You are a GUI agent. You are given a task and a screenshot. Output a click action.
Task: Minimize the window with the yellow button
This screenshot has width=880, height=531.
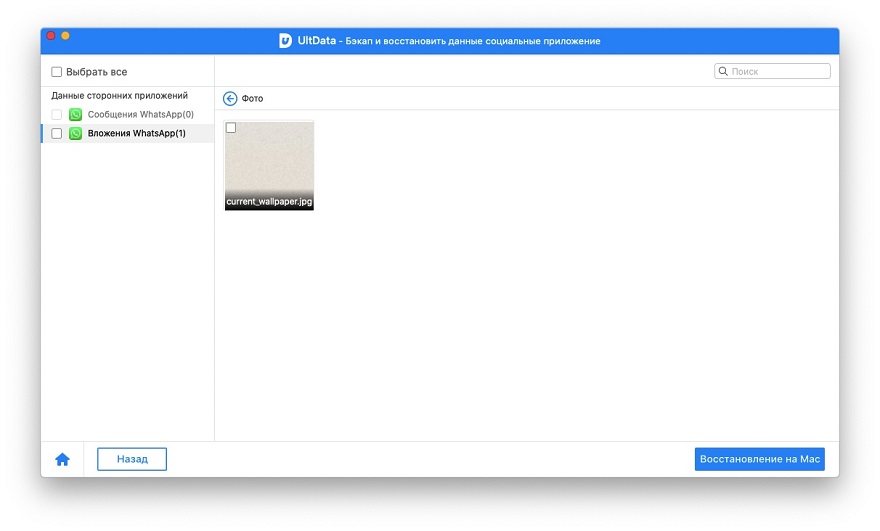tap(65, 36)
